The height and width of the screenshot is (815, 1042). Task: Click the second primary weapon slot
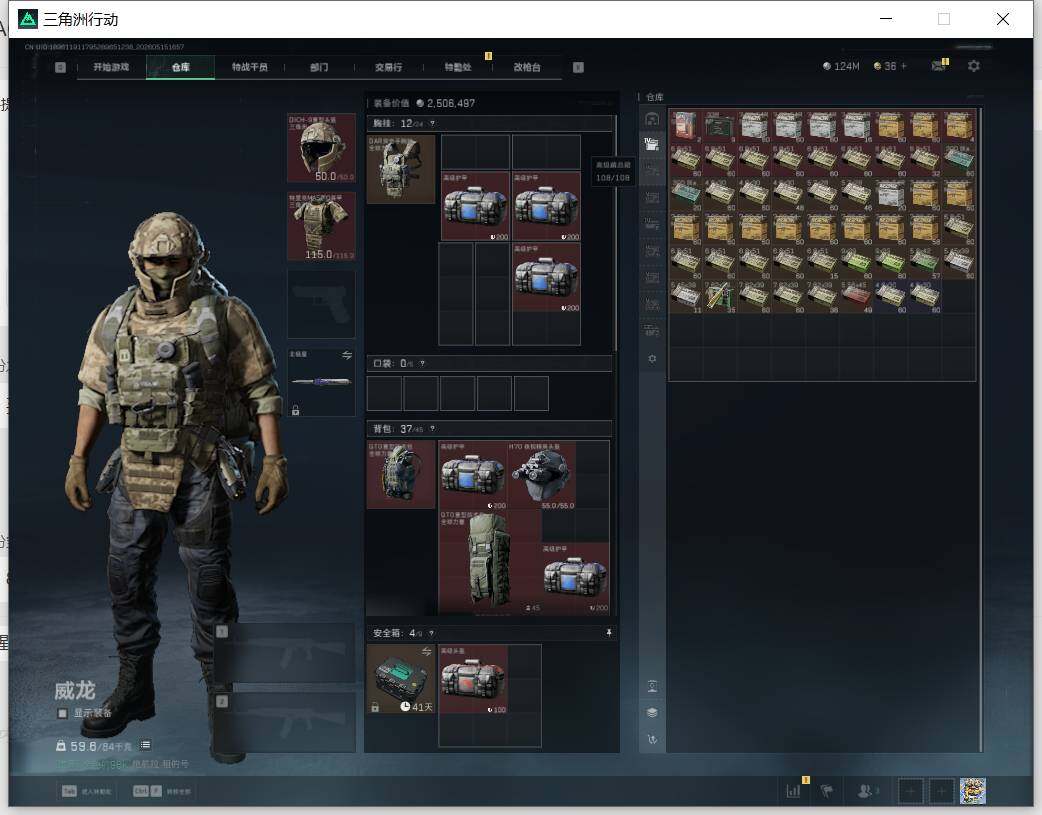(x=286, y=722)
